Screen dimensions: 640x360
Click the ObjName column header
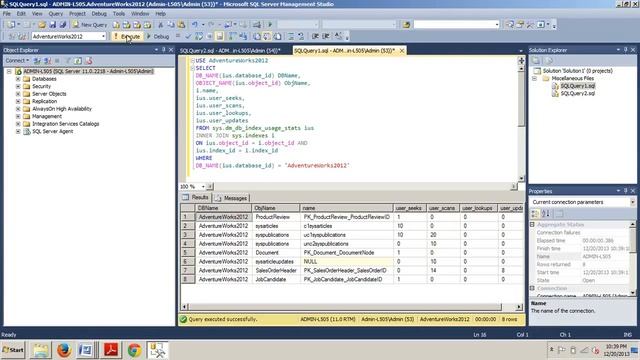tap(276, 208)
